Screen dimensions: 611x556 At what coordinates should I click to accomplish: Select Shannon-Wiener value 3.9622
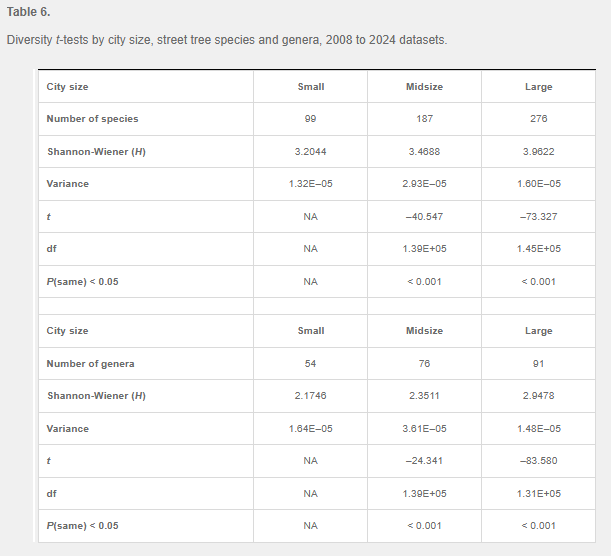[x=538, y=151]
